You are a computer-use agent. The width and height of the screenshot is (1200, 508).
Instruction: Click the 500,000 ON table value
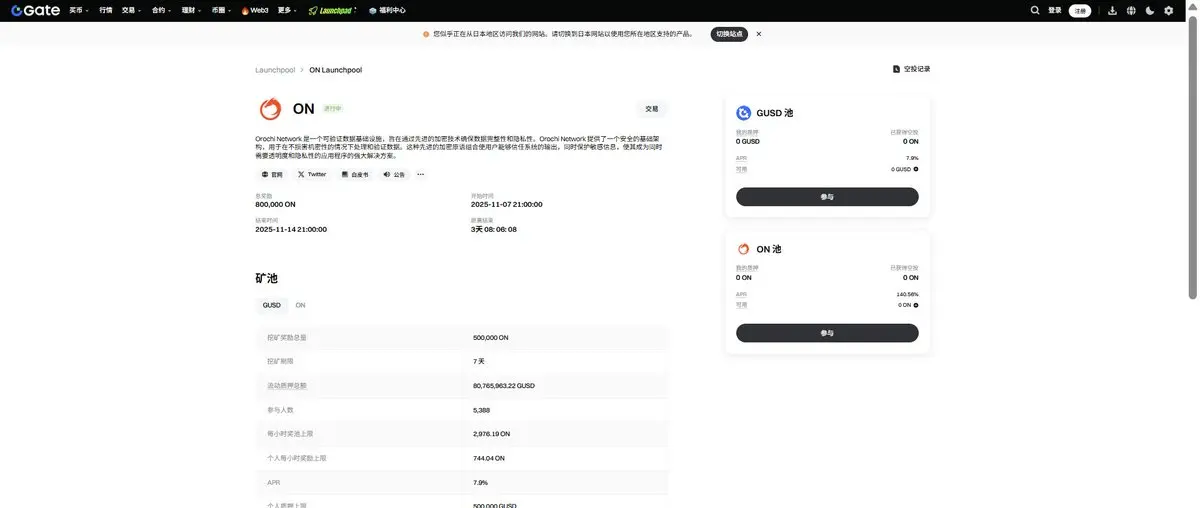click(491, 338)
